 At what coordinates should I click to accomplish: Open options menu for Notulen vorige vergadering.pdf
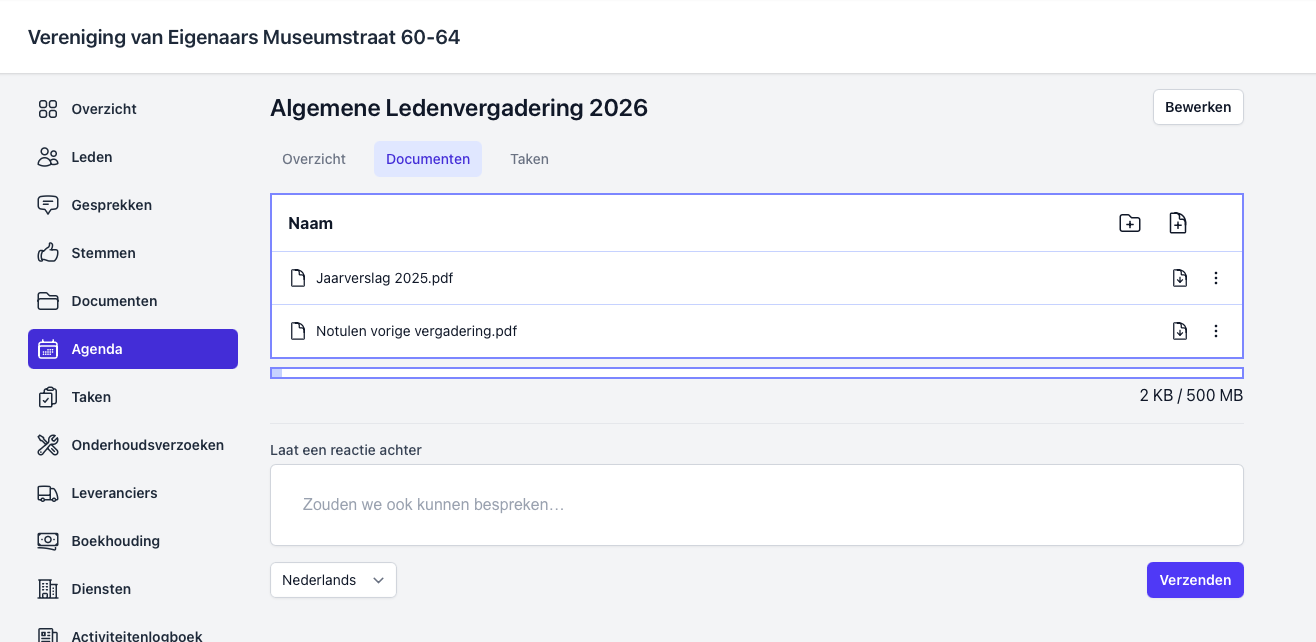(x=1216, y=331)
